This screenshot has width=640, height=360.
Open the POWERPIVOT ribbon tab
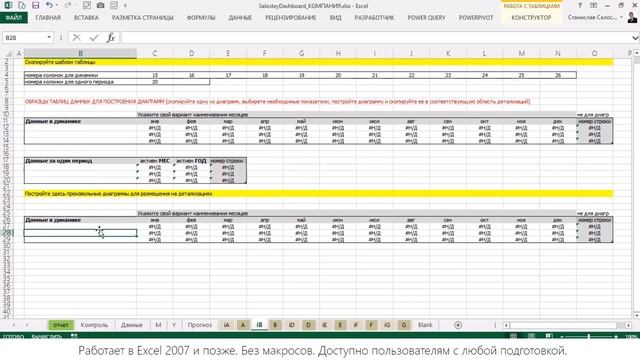point(476,18)
